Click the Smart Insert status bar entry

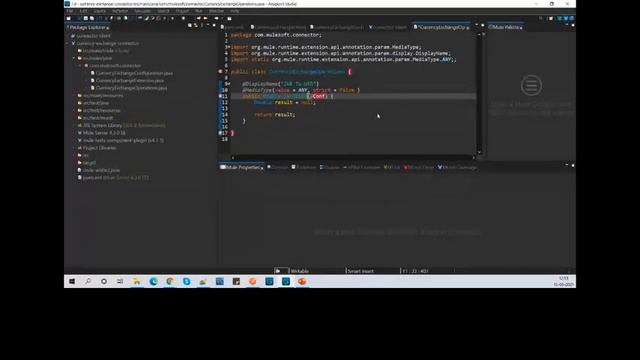tap(360, 271)
